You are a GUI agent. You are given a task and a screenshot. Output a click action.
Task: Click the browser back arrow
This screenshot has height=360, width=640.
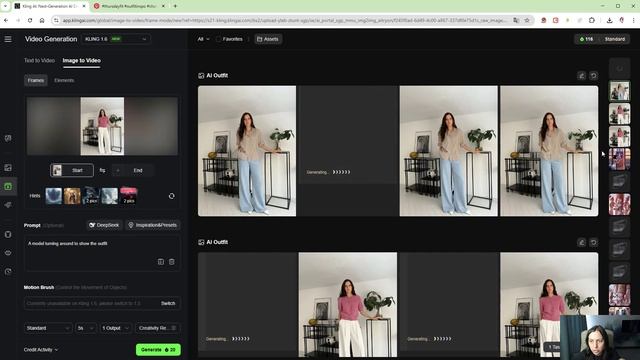[x=6, y=20]
